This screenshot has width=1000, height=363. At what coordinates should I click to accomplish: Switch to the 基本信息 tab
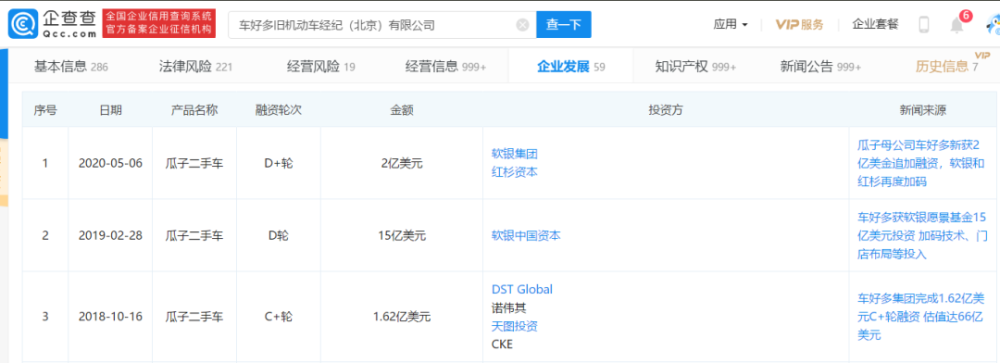click(71, 66)
